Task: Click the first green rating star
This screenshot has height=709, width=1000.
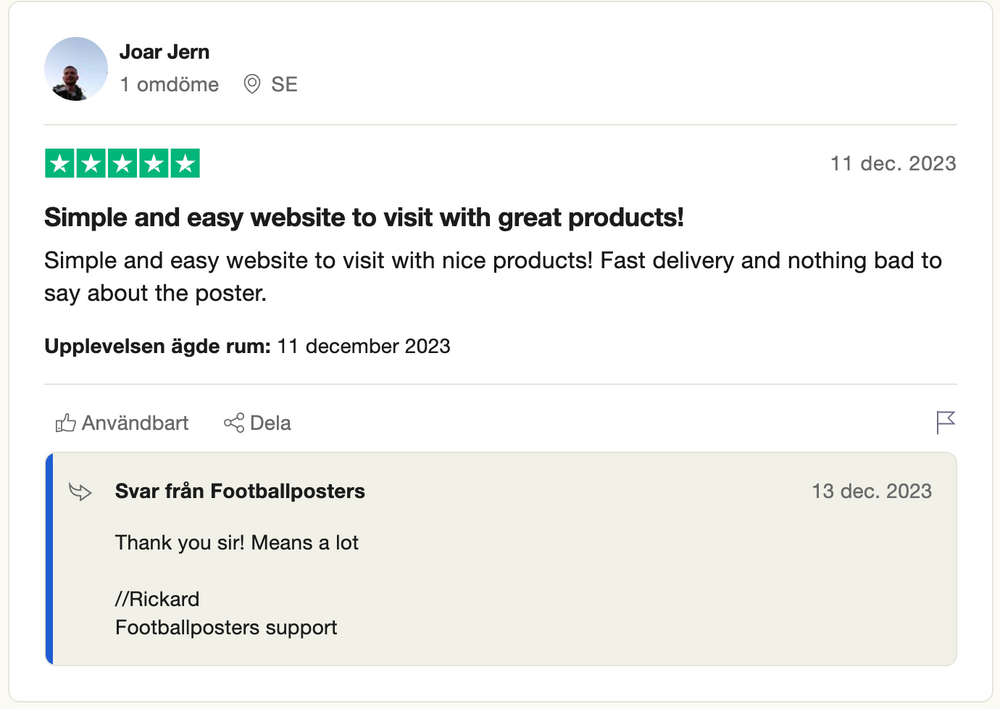Action: (60, 164)
